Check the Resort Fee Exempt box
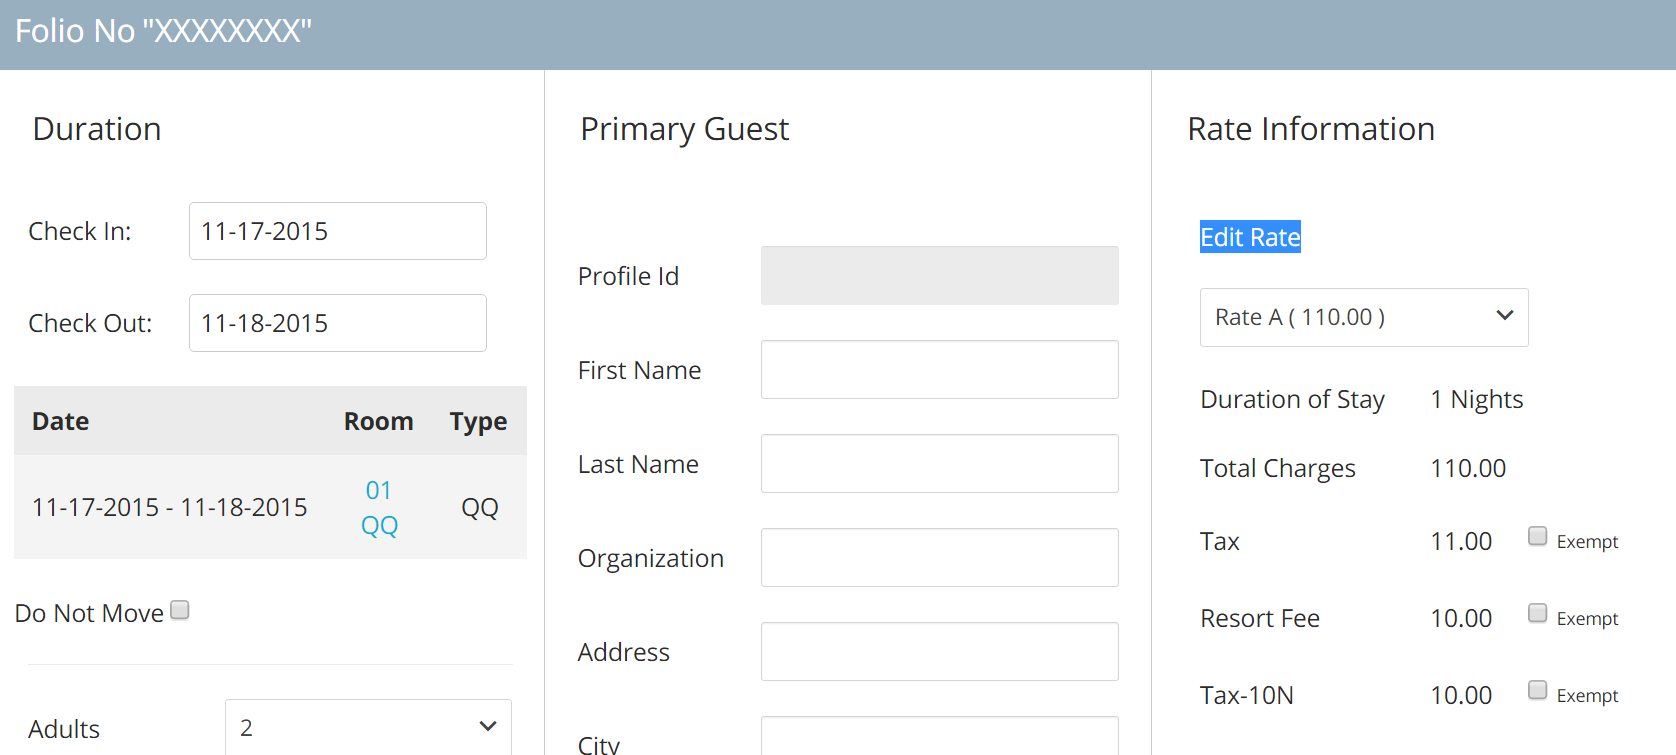 pos(1538,613)
